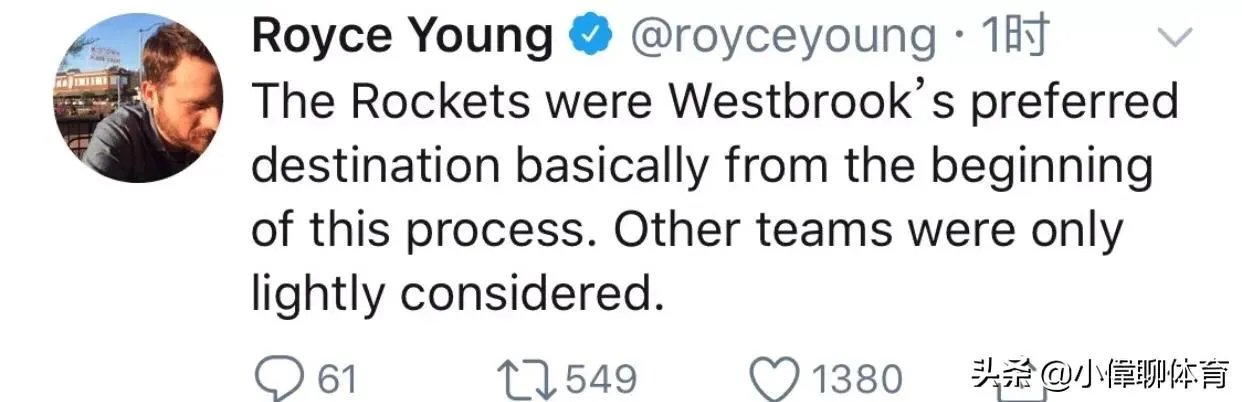The width and height of the screenshot is (1242, 402).
Task: Open the @royceyoung handle link
Action: pos(781,38)
